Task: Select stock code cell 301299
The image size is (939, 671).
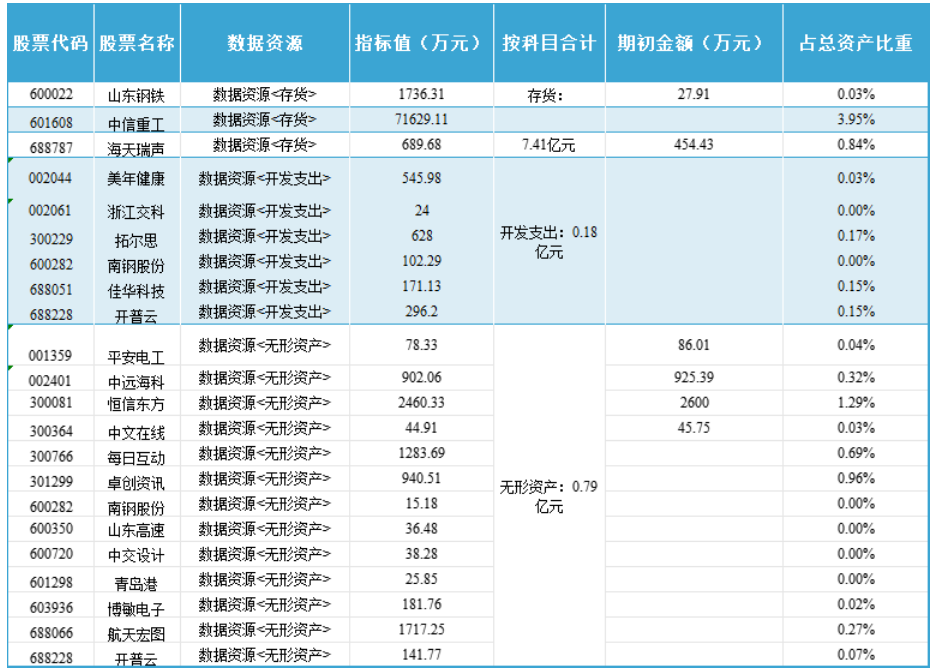Action: click(x=50, y=479)
